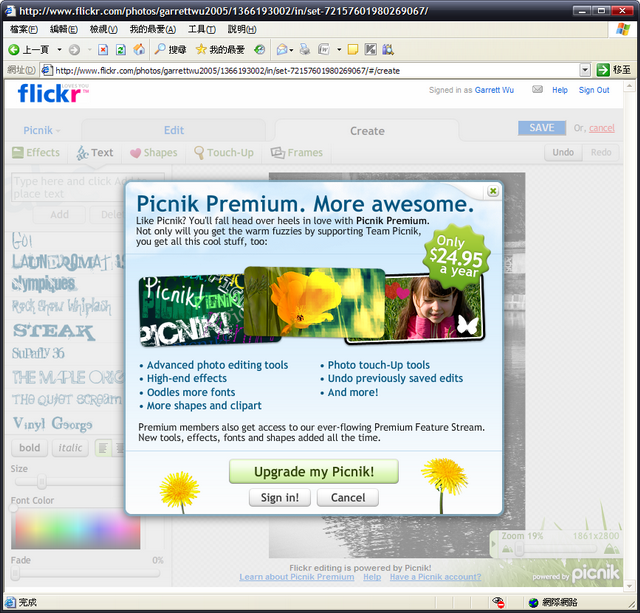Open Learn about Picnik Premium link
Viewport: 640px width, 613px height.
click(x=297, y=577)
